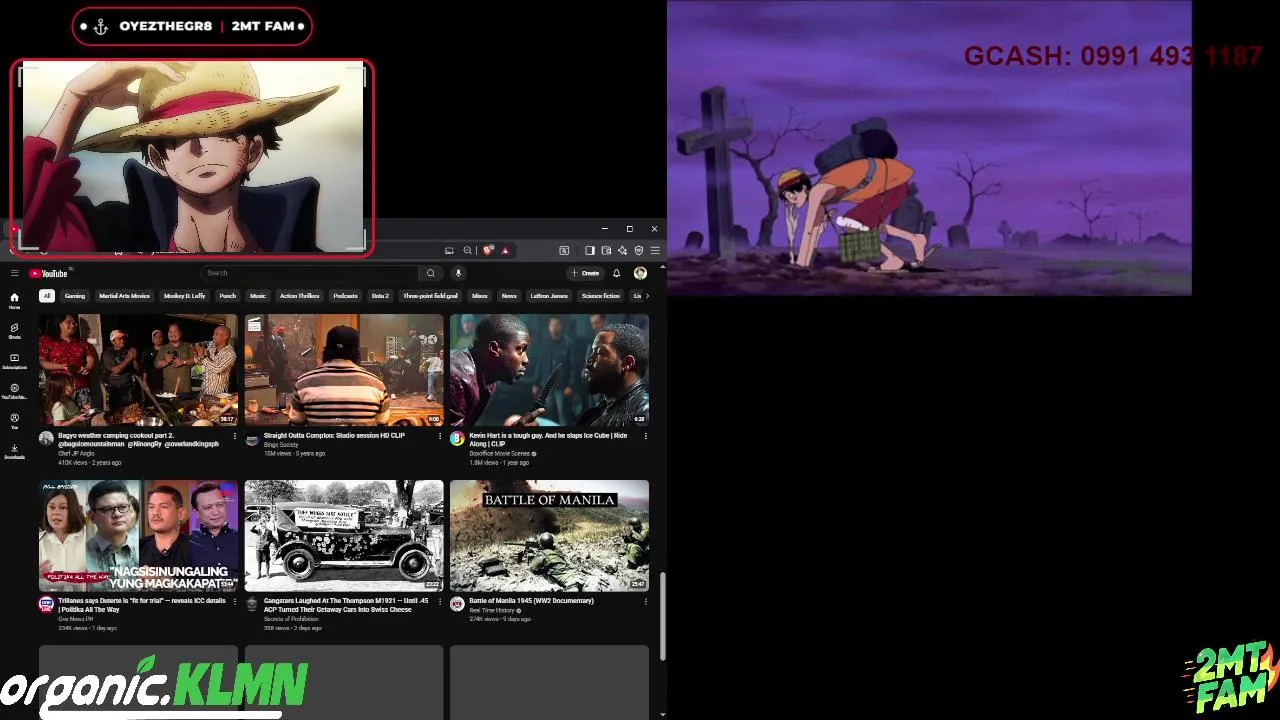The image size is (1280, 720).
Task: Open the You page in the sidebar
Action: pos(14,421)
